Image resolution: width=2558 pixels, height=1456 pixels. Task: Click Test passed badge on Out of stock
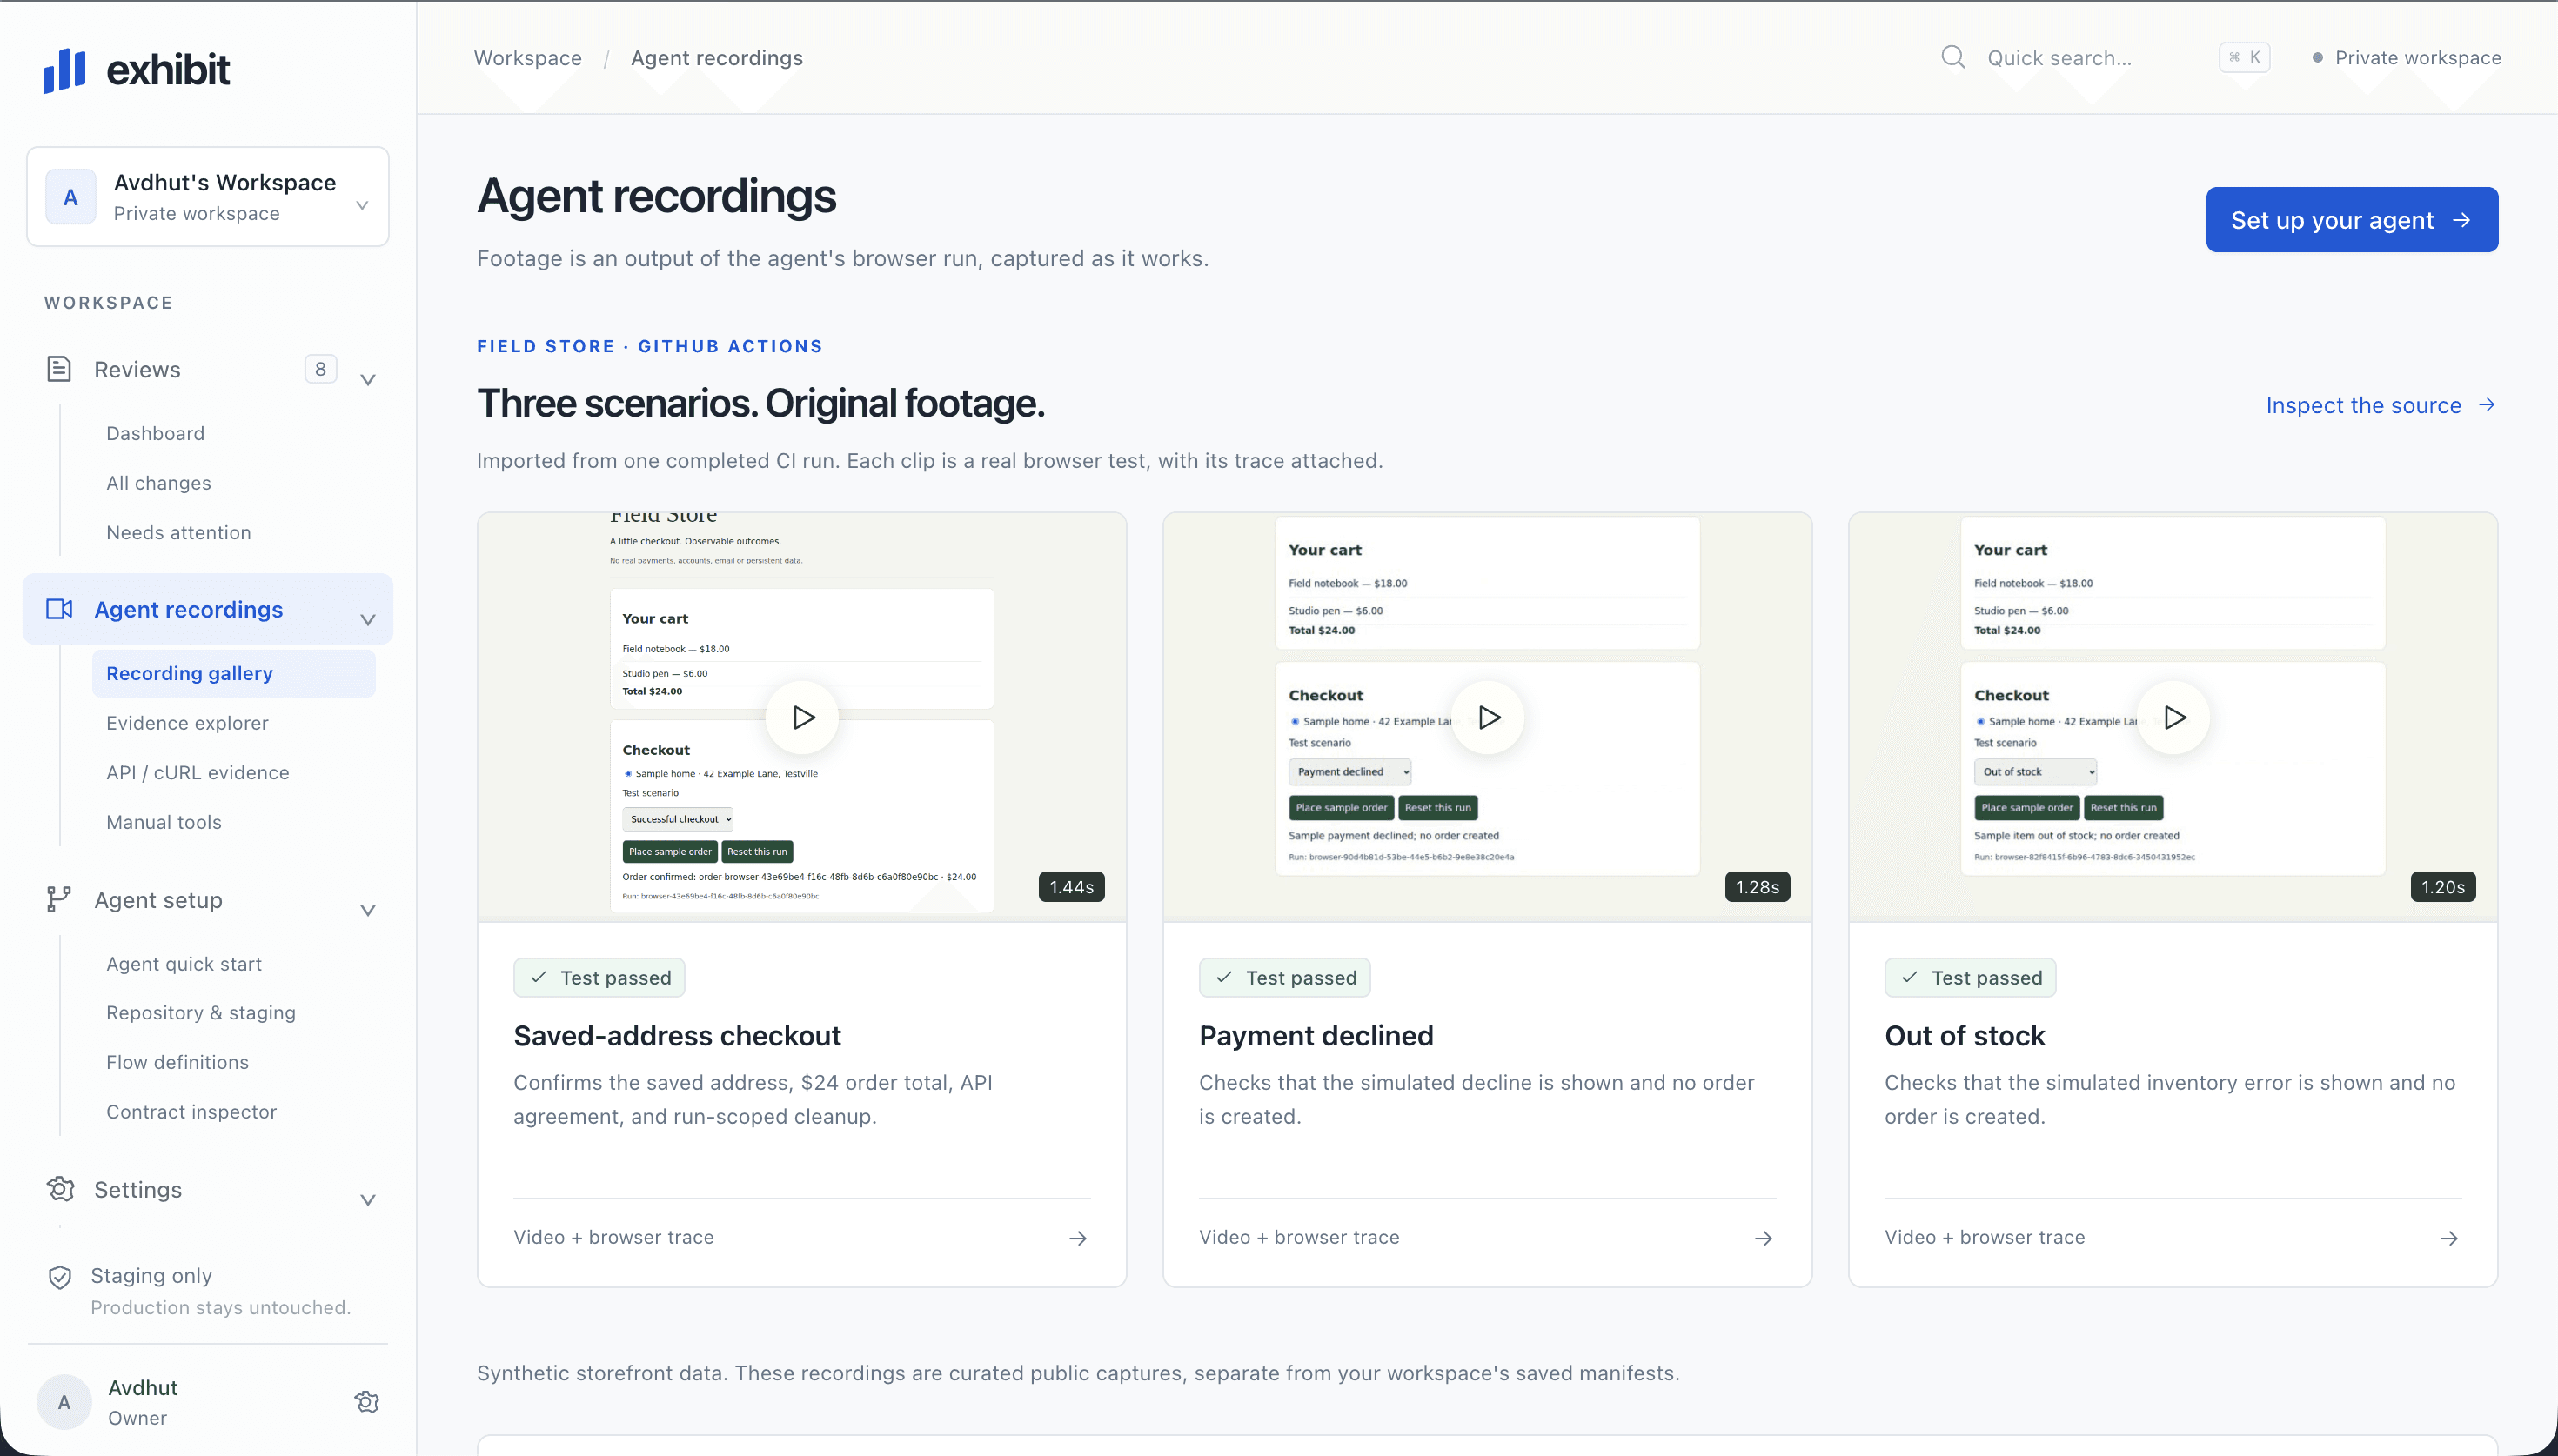pyautogui.click(x=1970, y=978)
